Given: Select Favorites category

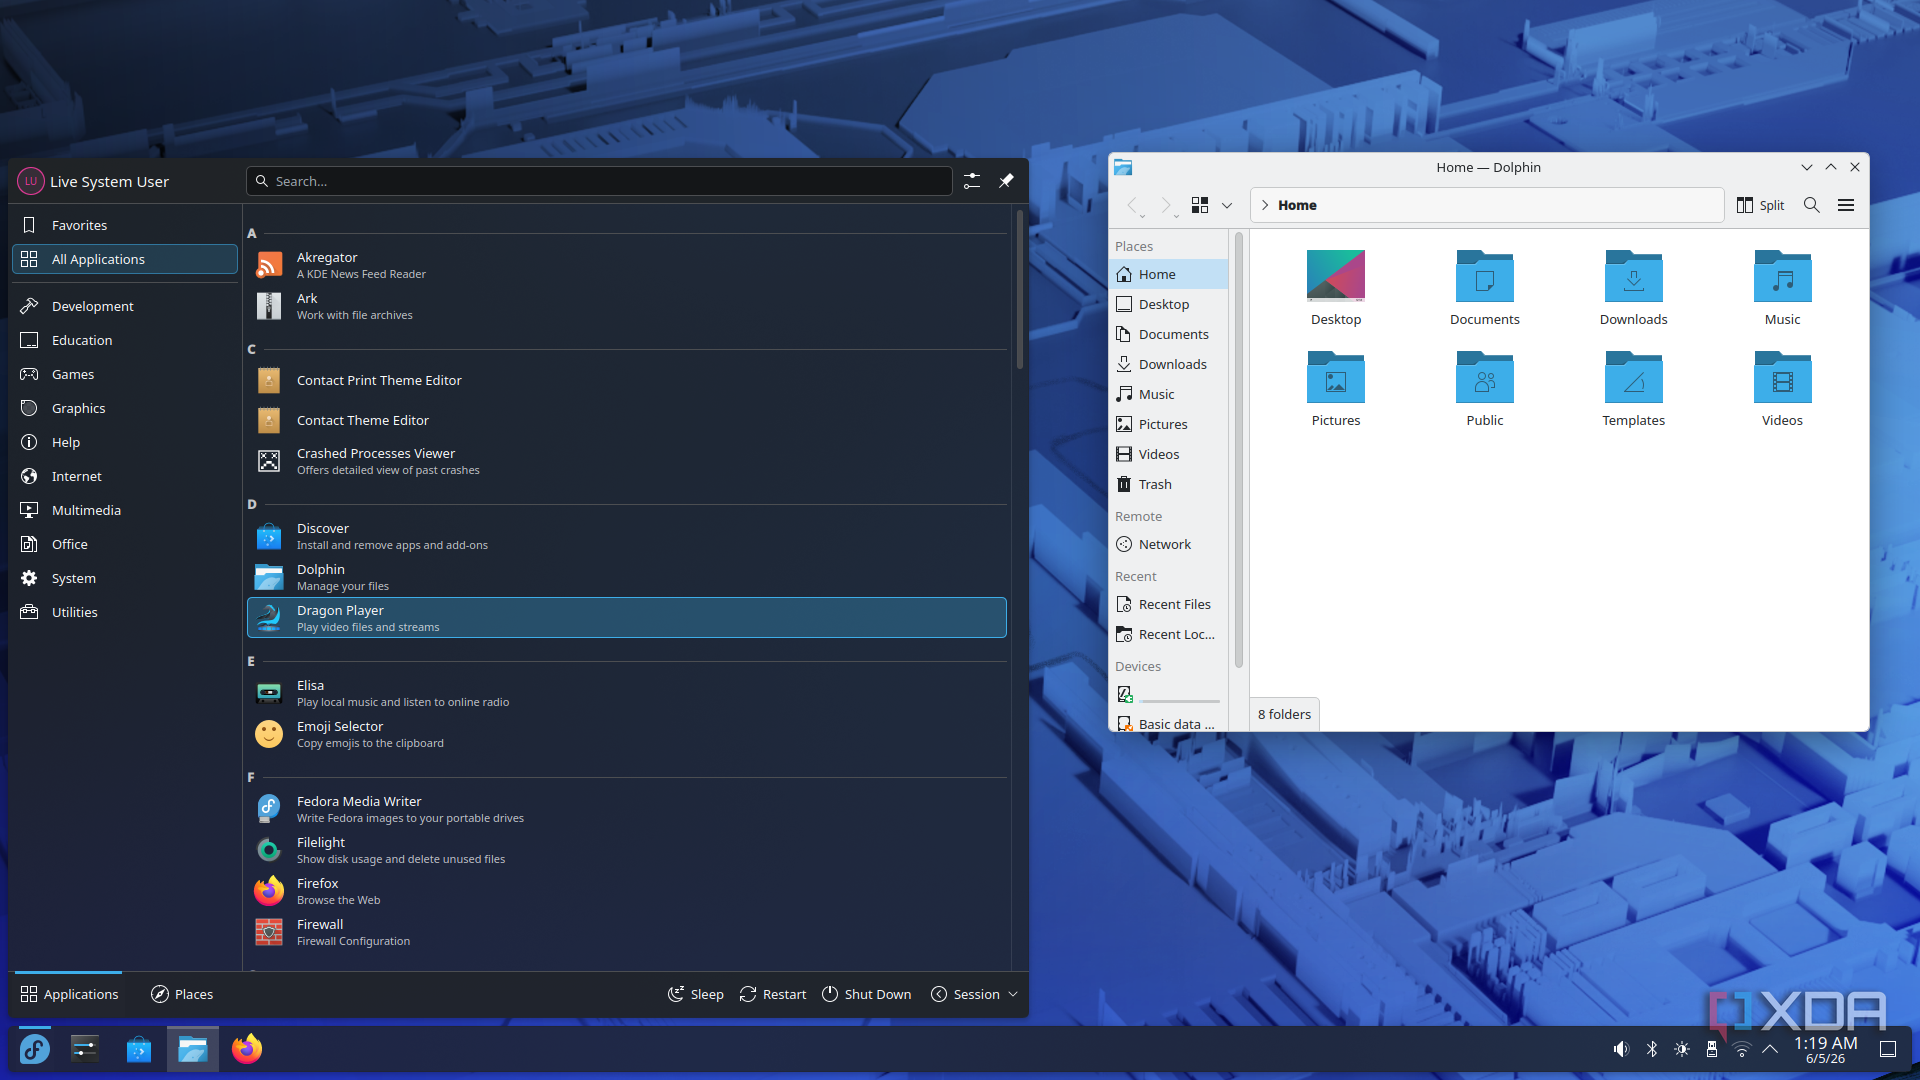Looking at the screenshot, I should click(125, 225).
